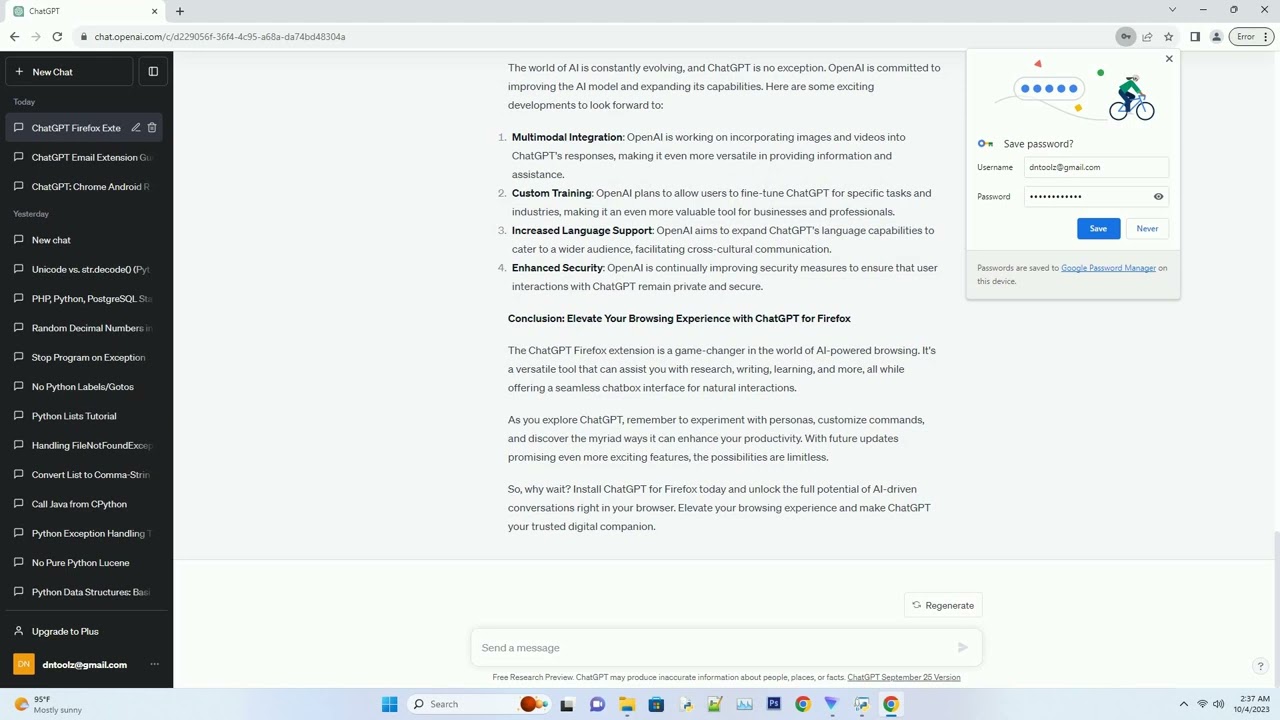Viewport: 1280px width, 720px height.
Task: Open PHP, Python, PostgreSQL chat
Action: point(86,299)
